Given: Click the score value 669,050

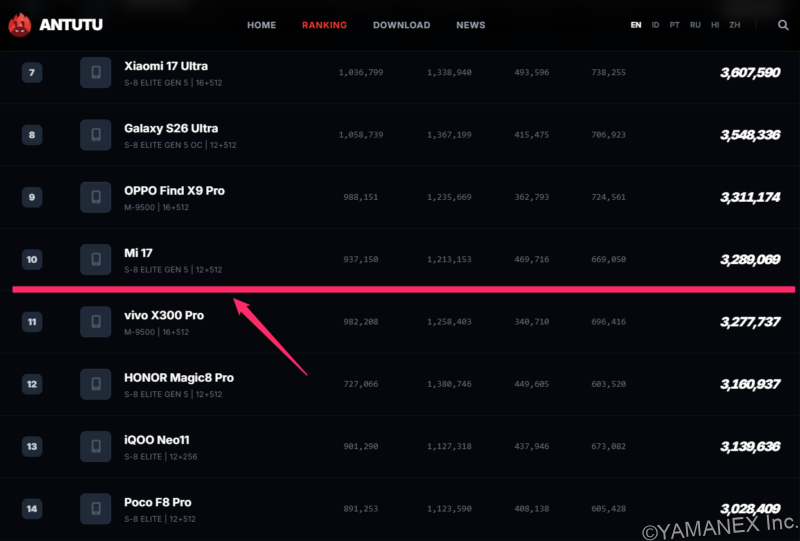Looking at the screenshot, I should (x=608, y=259).
